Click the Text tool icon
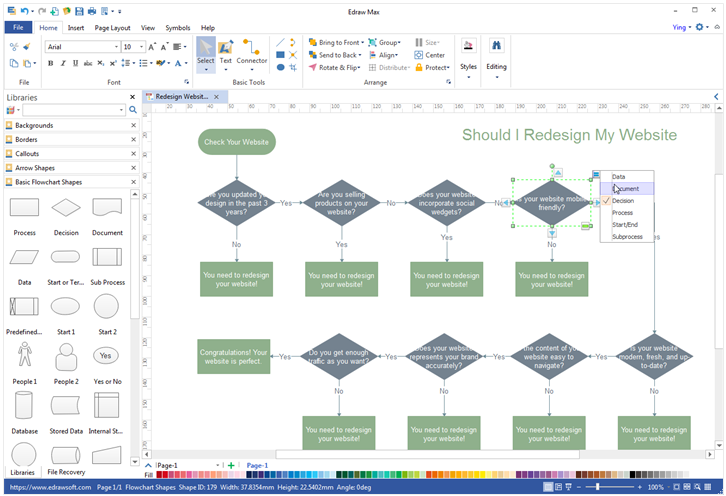The image size is (726, 496). pos(226,50)
